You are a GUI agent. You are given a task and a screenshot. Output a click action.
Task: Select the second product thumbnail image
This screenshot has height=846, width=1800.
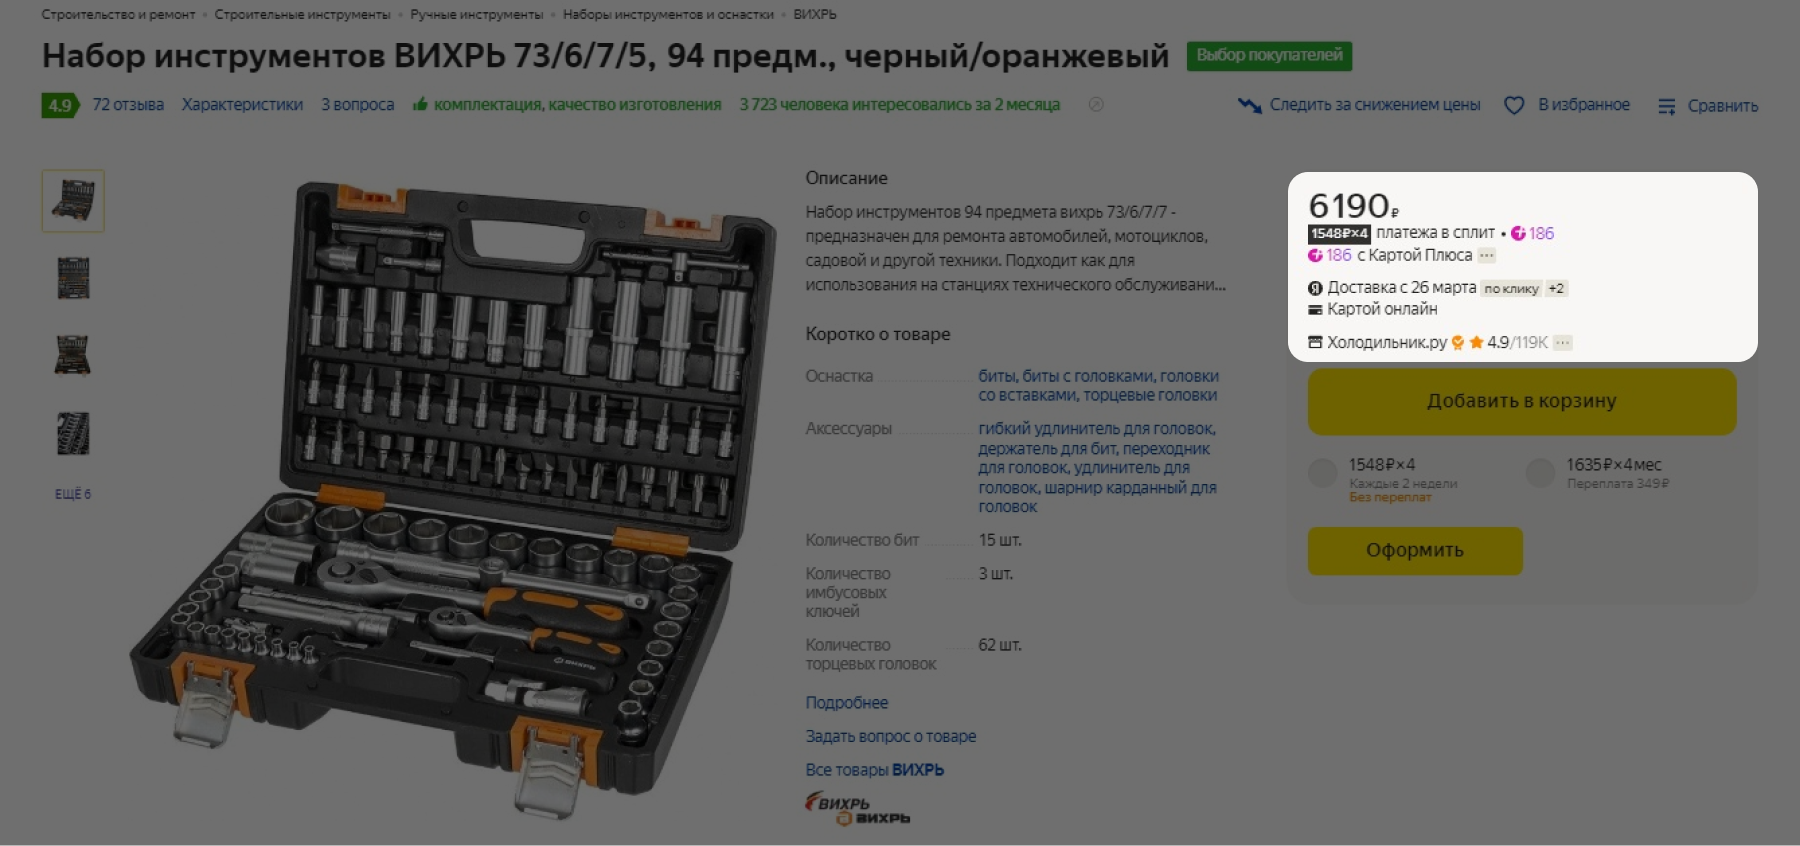coord(73,278)
